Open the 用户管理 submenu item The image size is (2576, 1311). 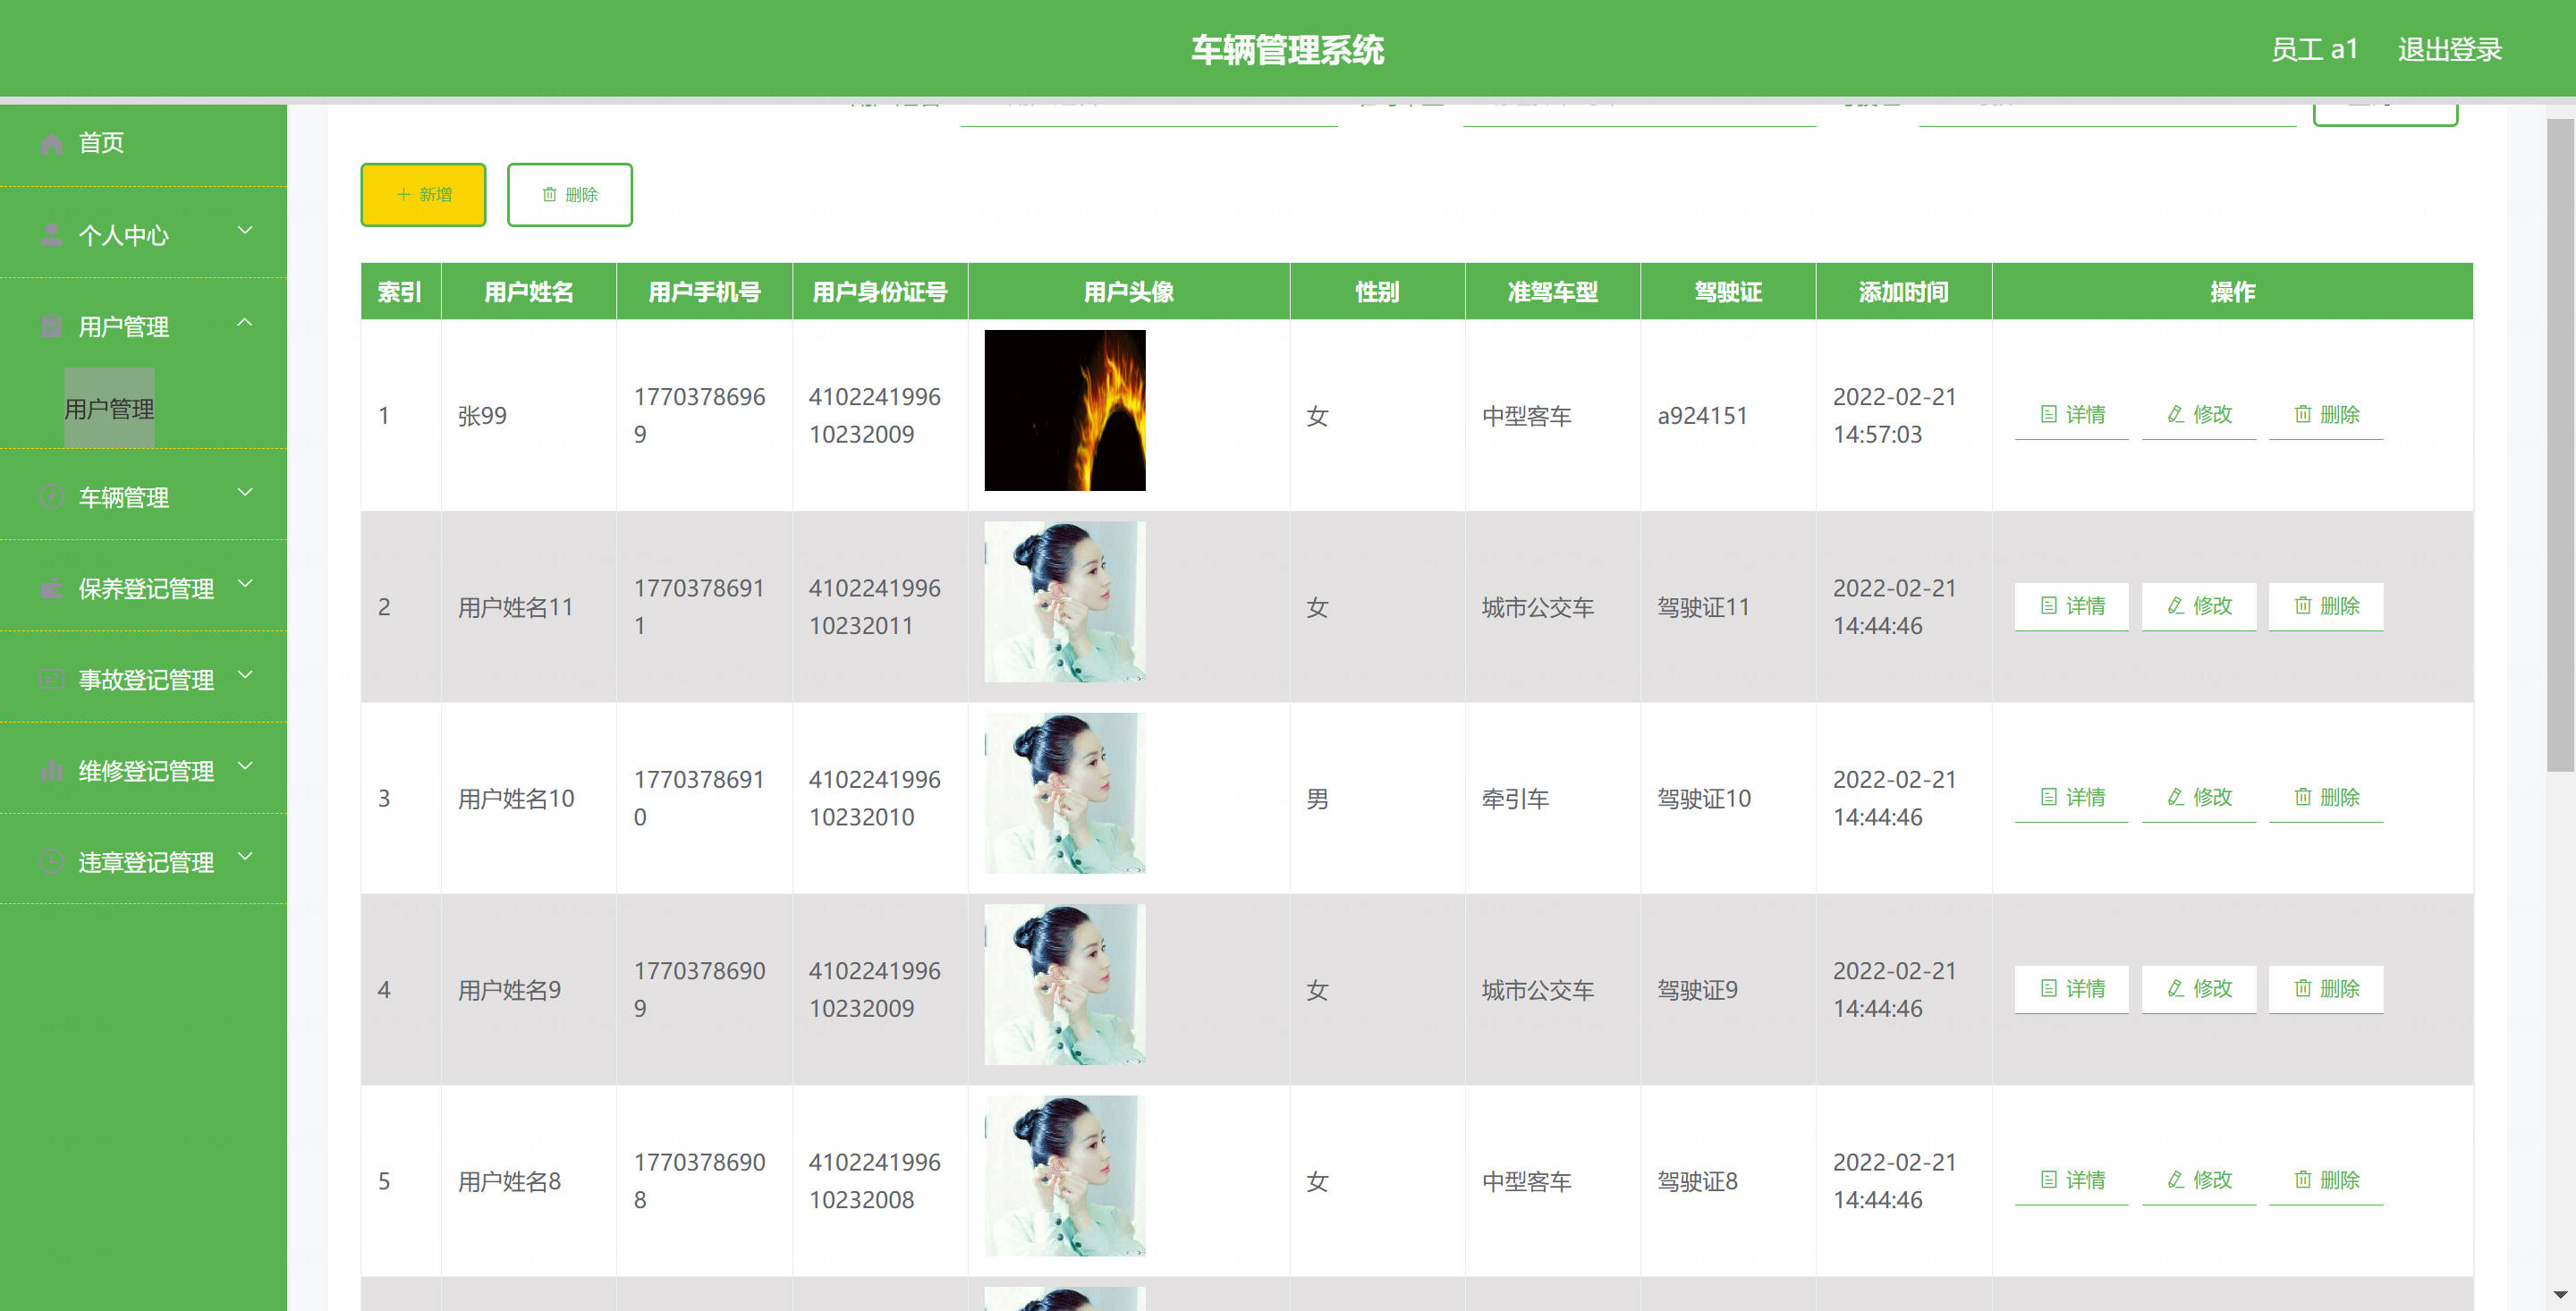(x=109, y=408)
